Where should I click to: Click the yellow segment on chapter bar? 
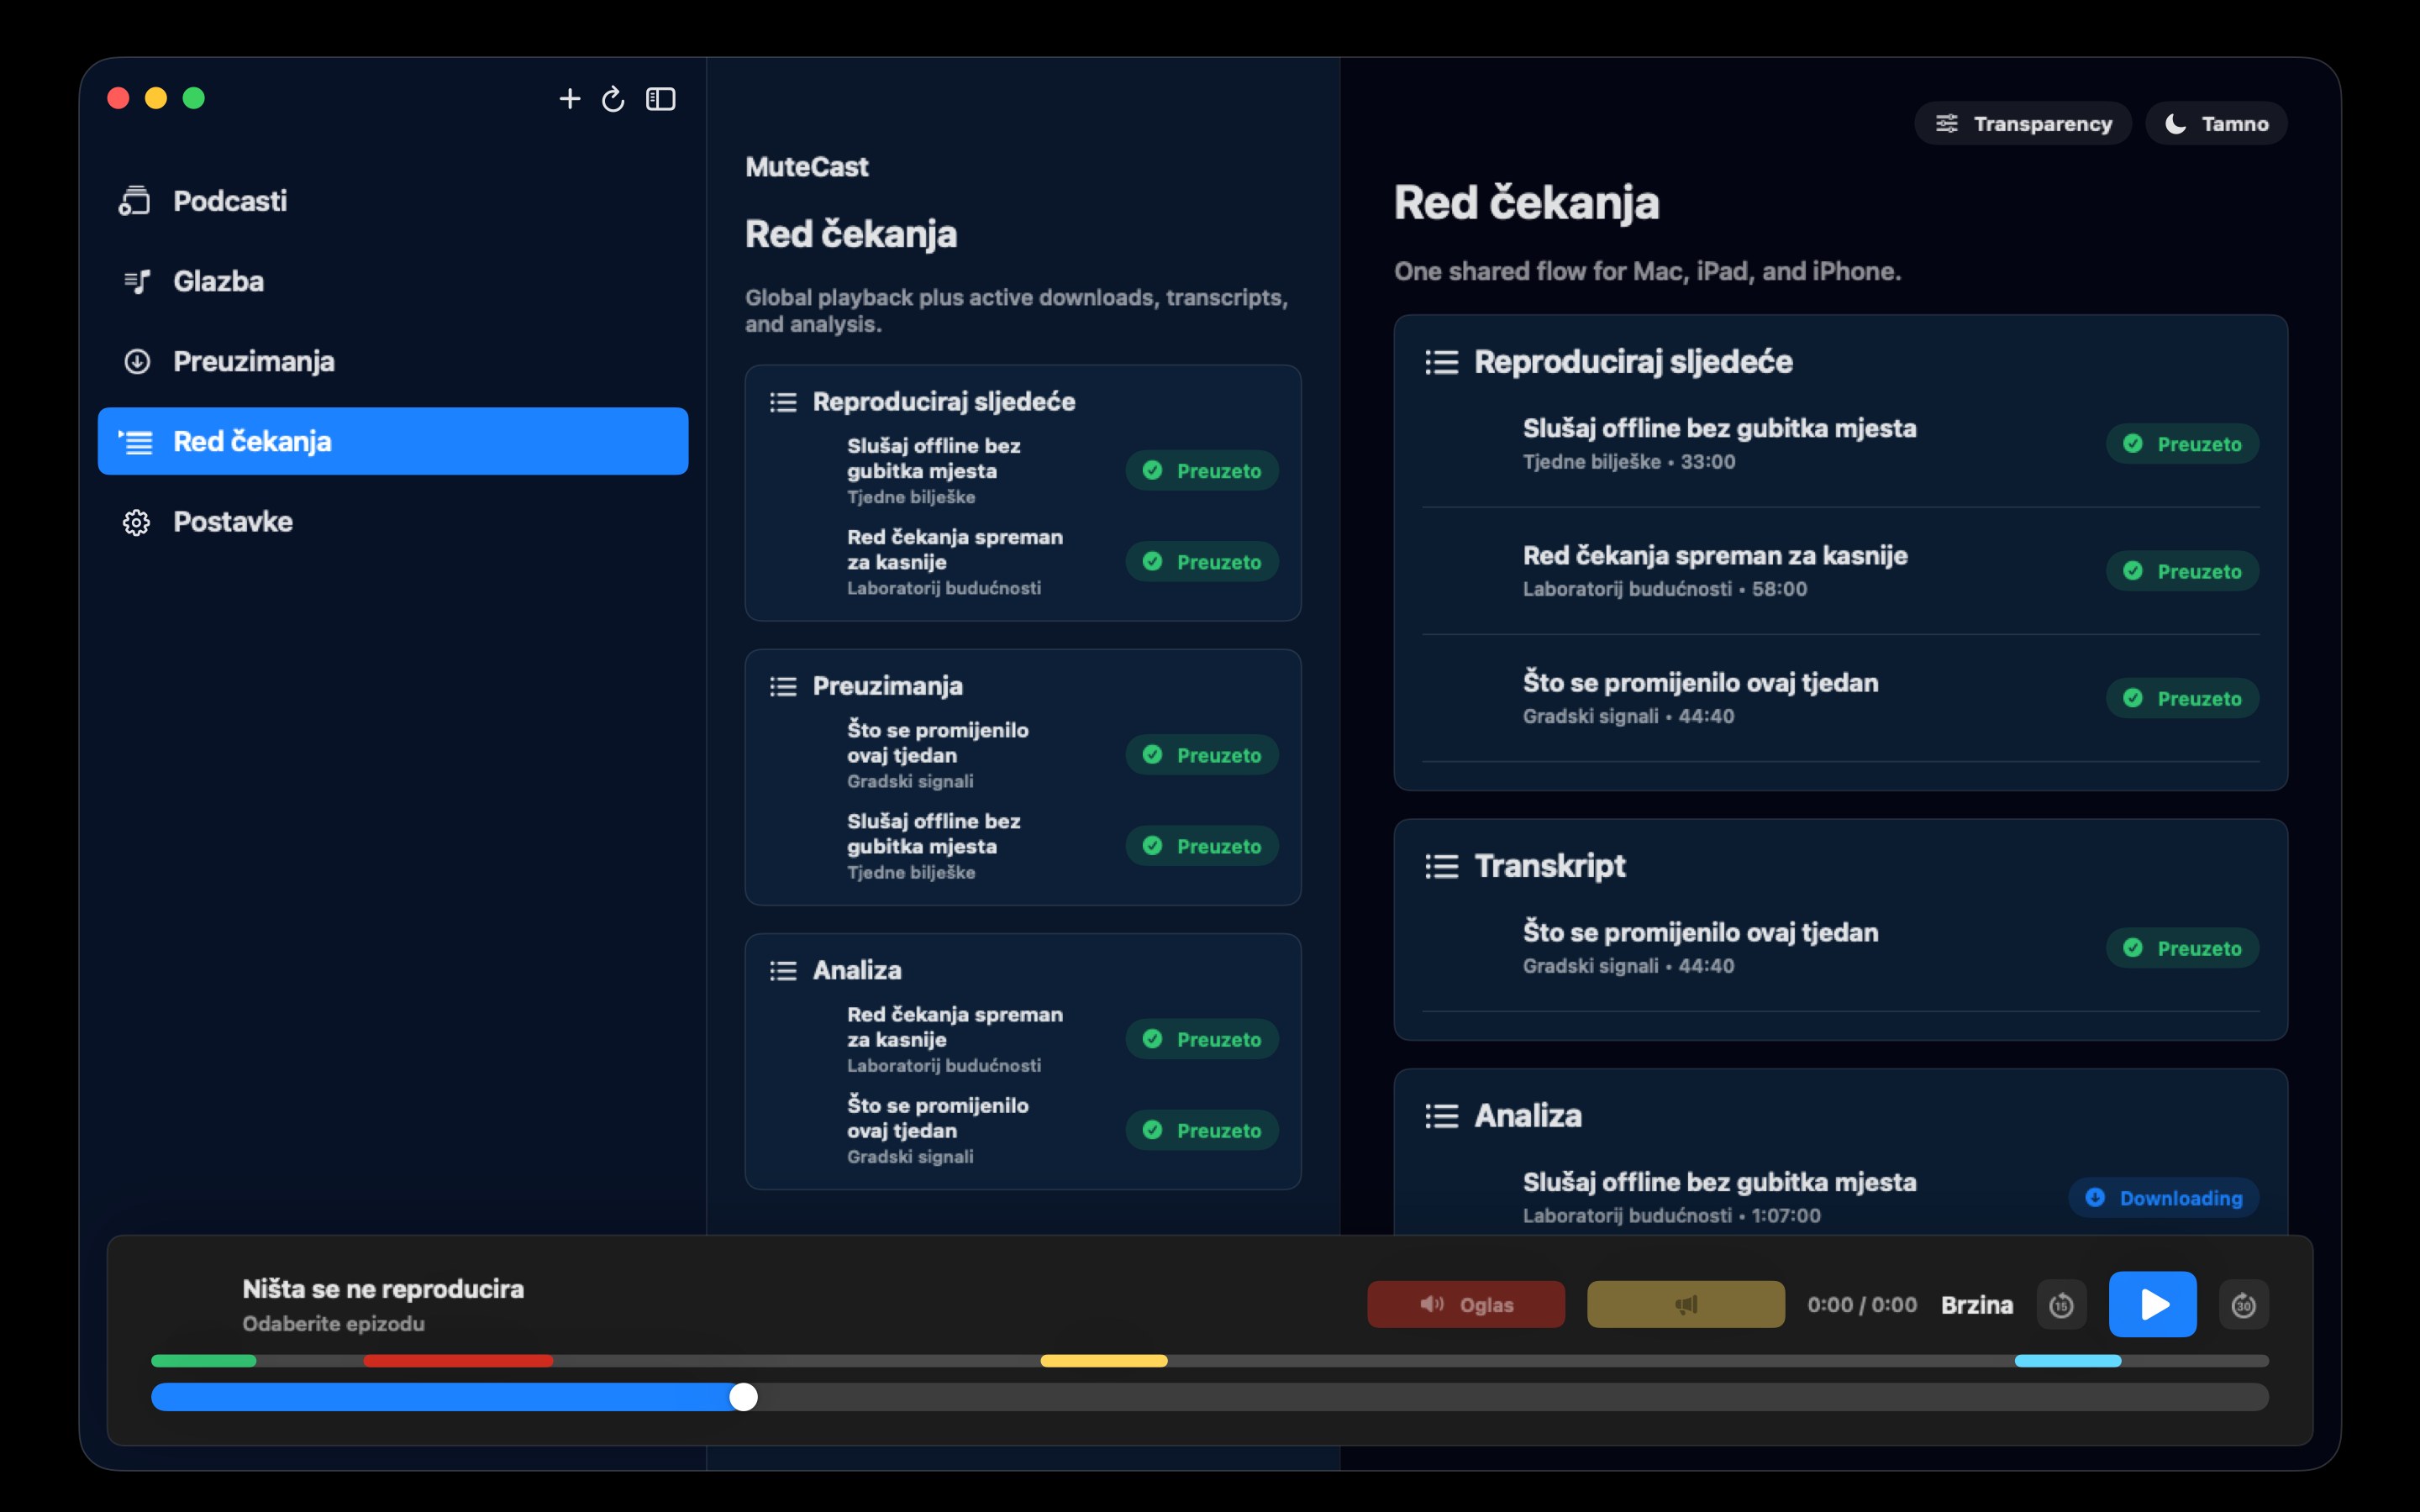(1104, 1361)
